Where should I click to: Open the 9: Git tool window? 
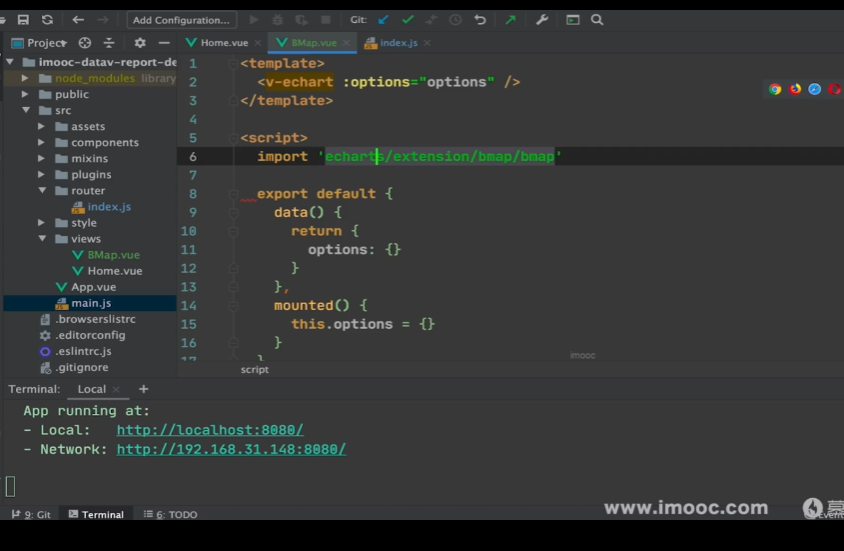point(31,514)
